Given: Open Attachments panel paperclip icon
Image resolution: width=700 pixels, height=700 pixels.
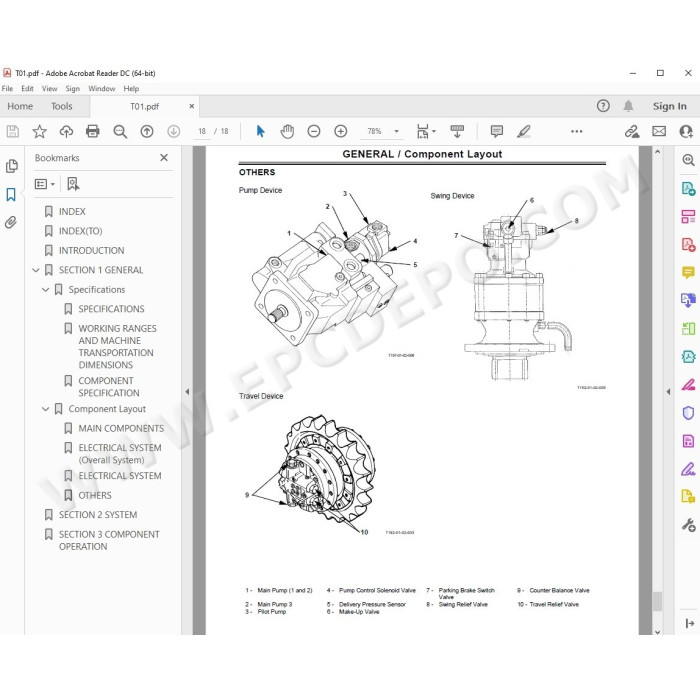Looking at the screenshot, I should tap(11, 222).
